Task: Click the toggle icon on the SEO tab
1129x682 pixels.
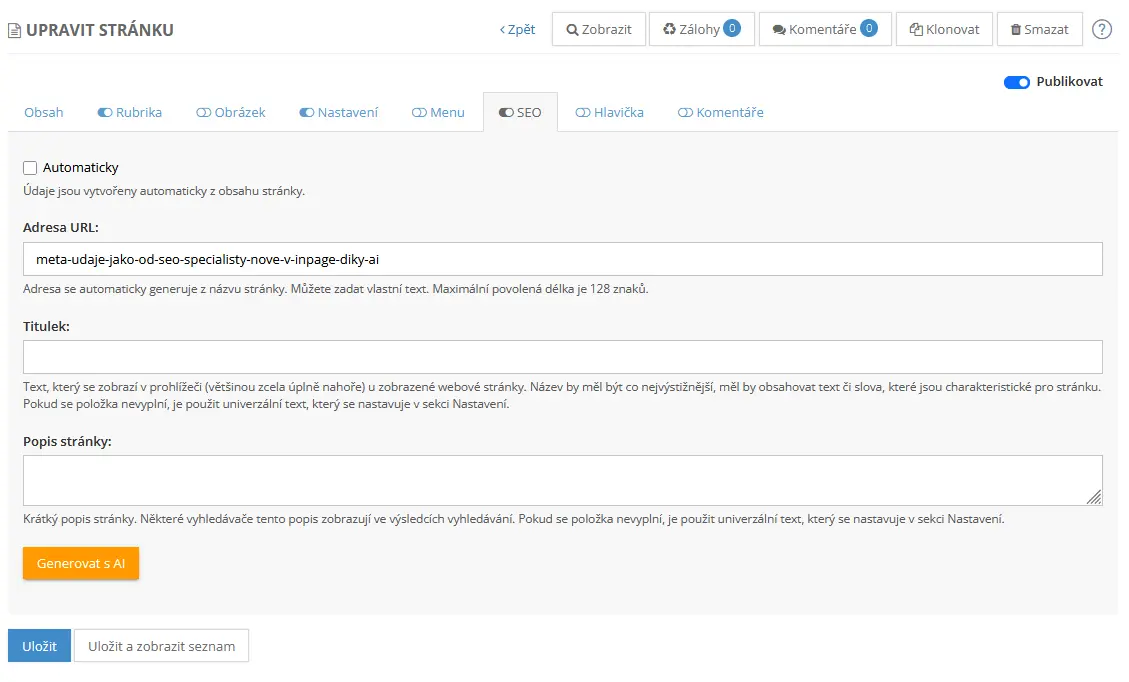Action: [507, 112]
